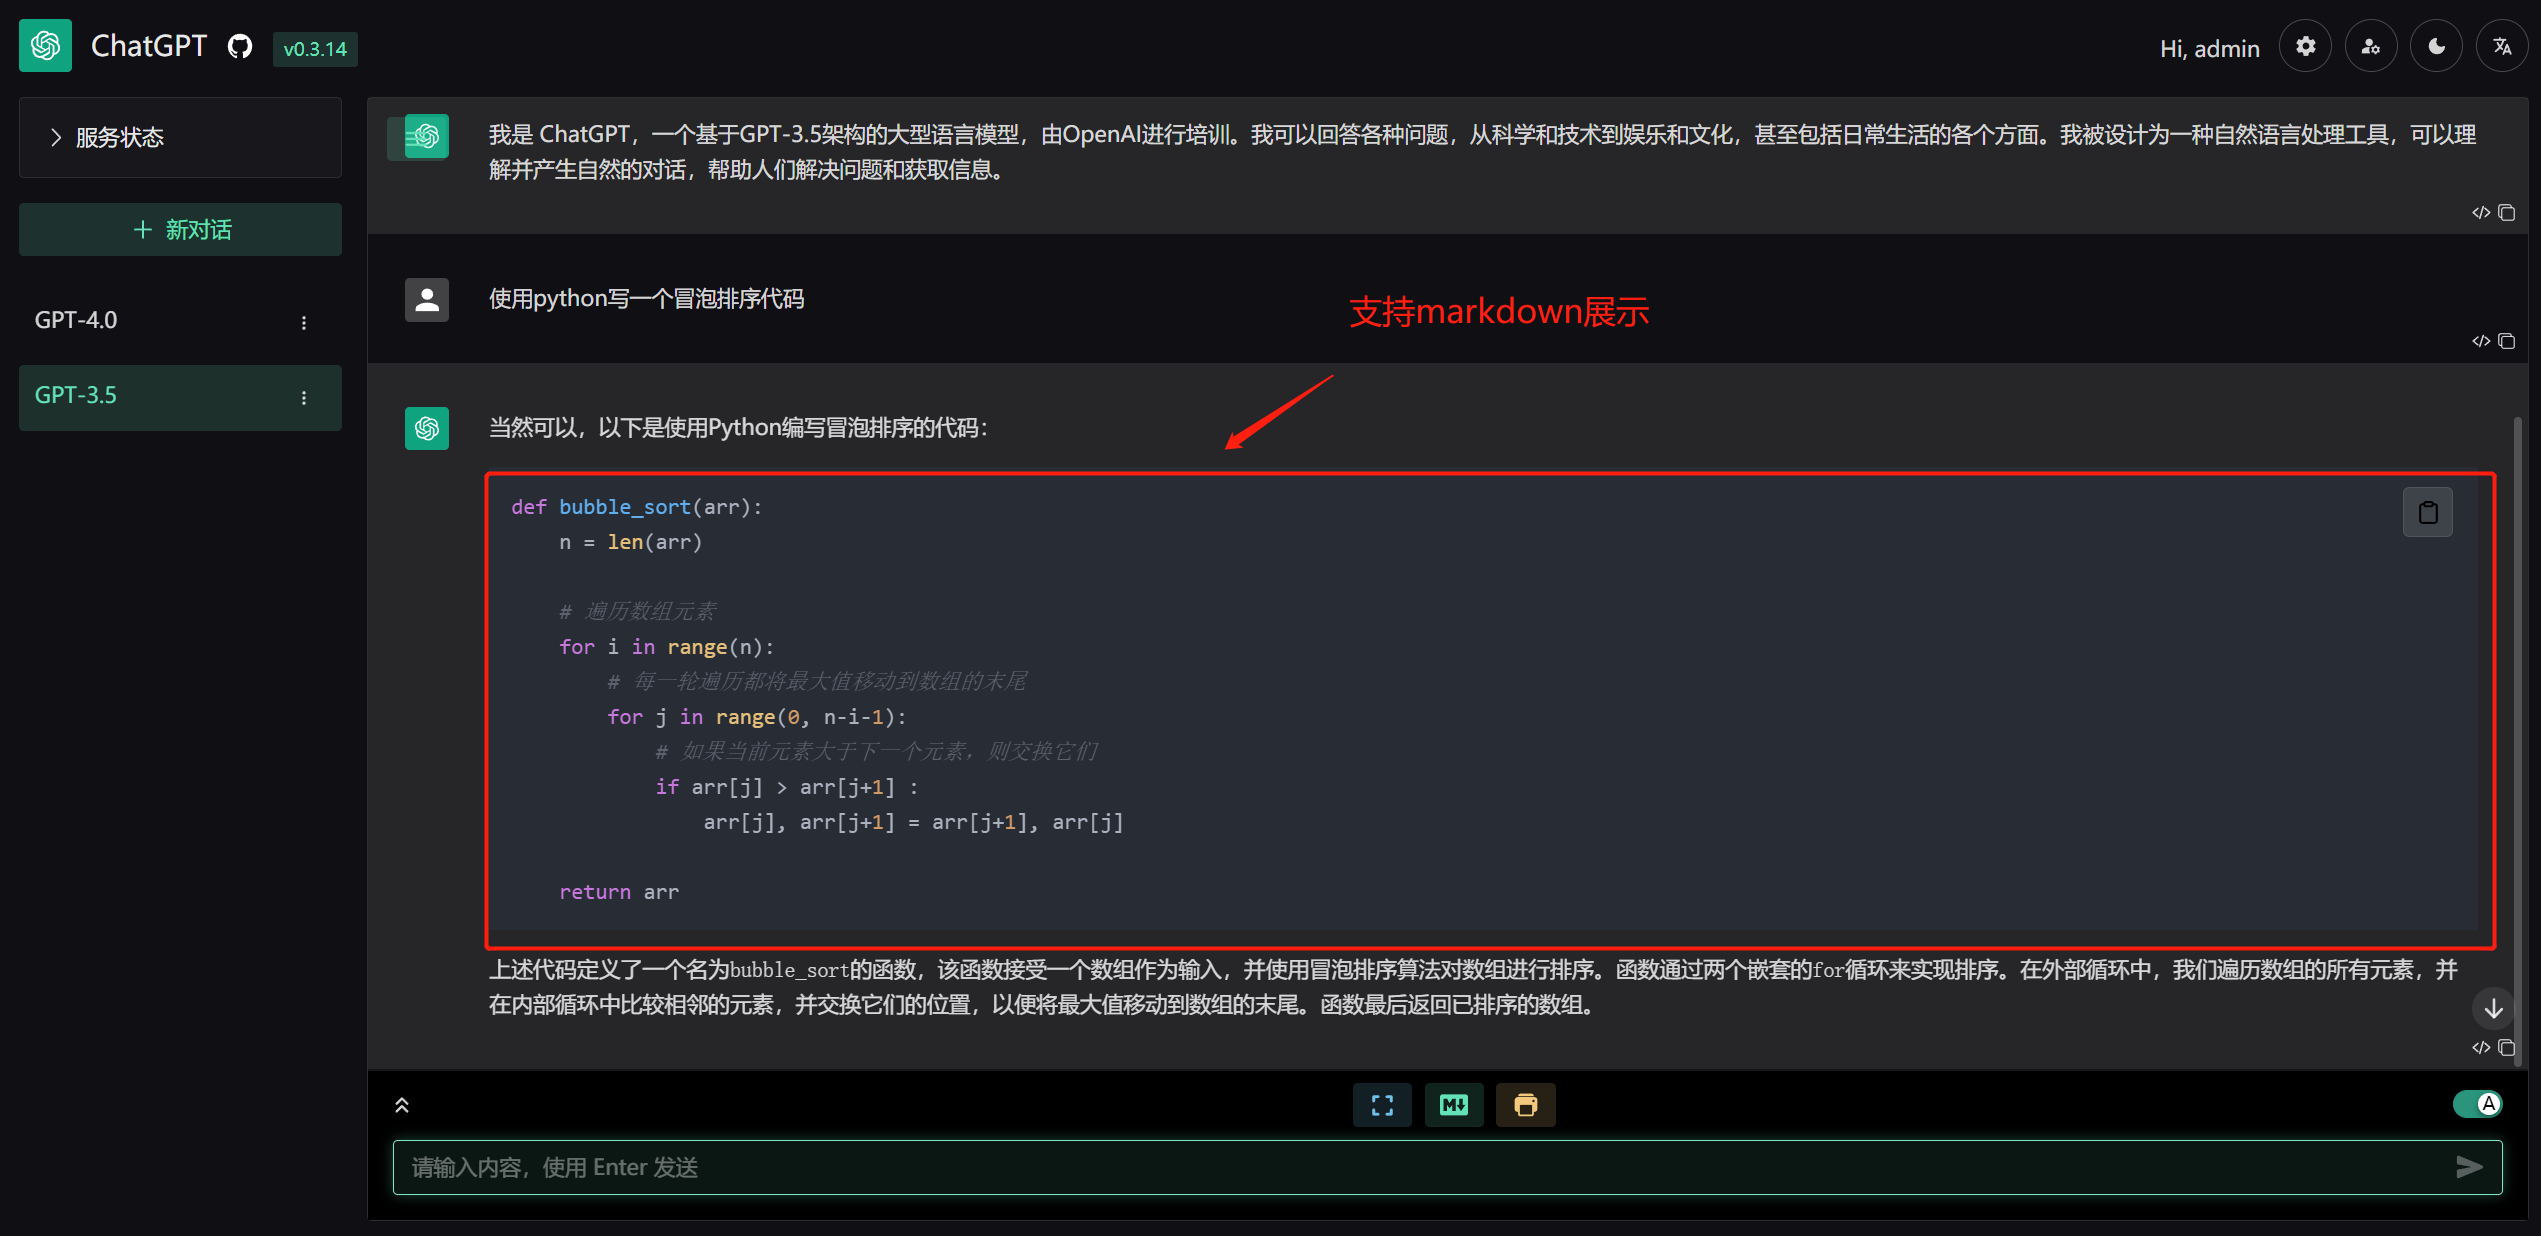
Task: Send a message with the send arrow
Action: (x=2470, y=1167)
